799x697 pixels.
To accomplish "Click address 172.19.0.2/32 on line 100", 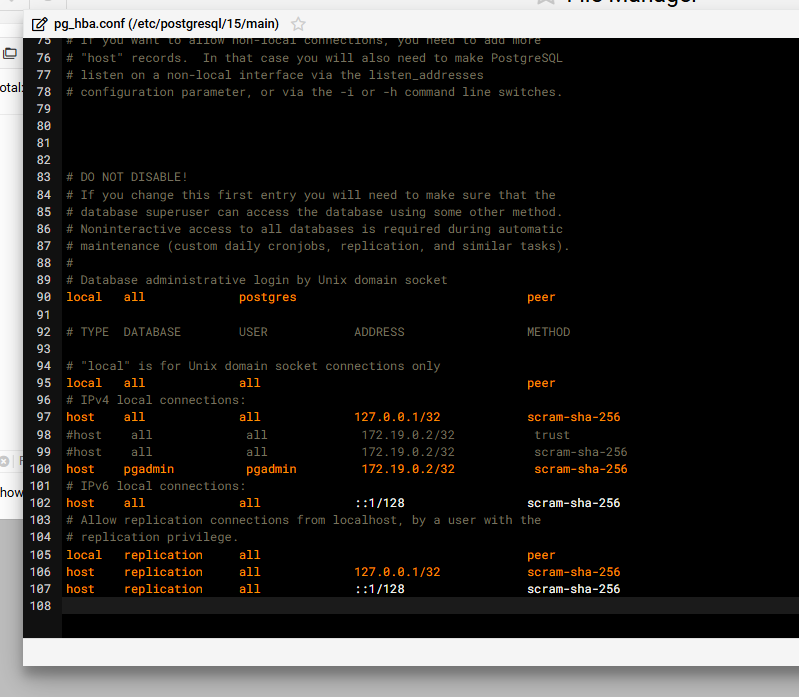I will pyautogui.click(x=408, y=469).
